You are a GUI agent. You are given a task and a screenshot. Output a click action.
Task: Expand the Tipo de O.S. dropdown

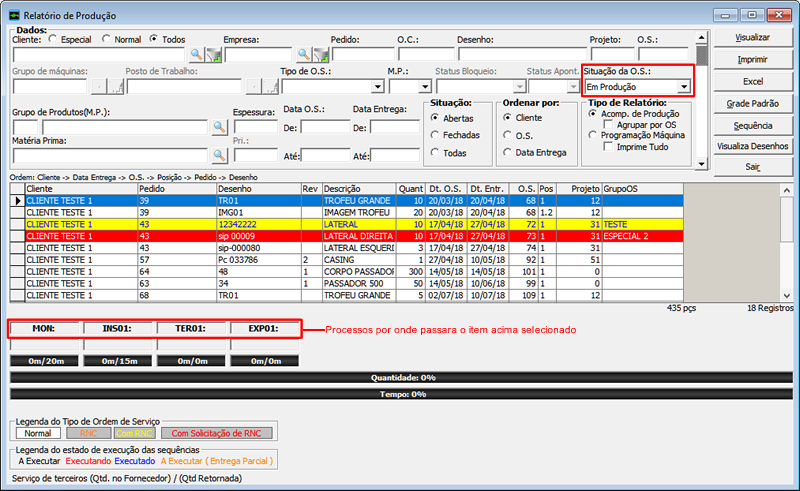pos(378,87)
